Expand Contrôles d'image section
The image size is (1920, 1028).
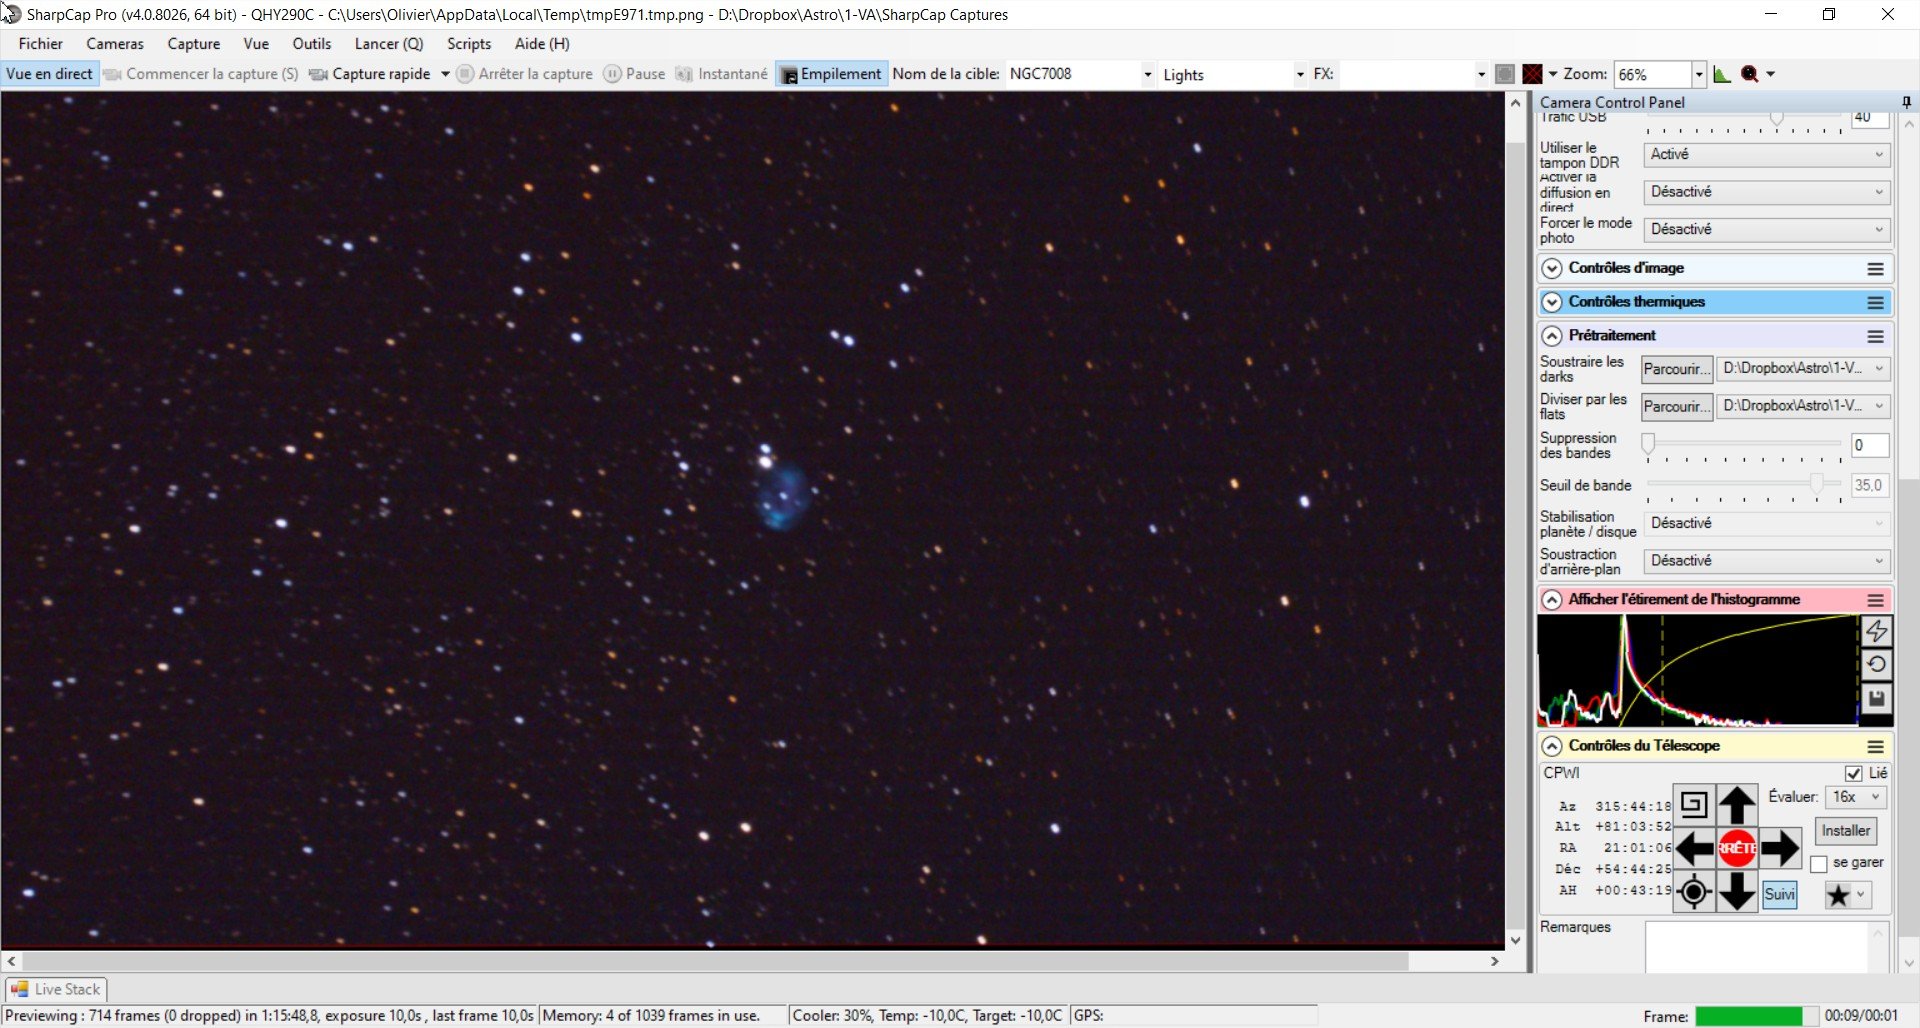pyautogui.click(x=1551, y=269)
